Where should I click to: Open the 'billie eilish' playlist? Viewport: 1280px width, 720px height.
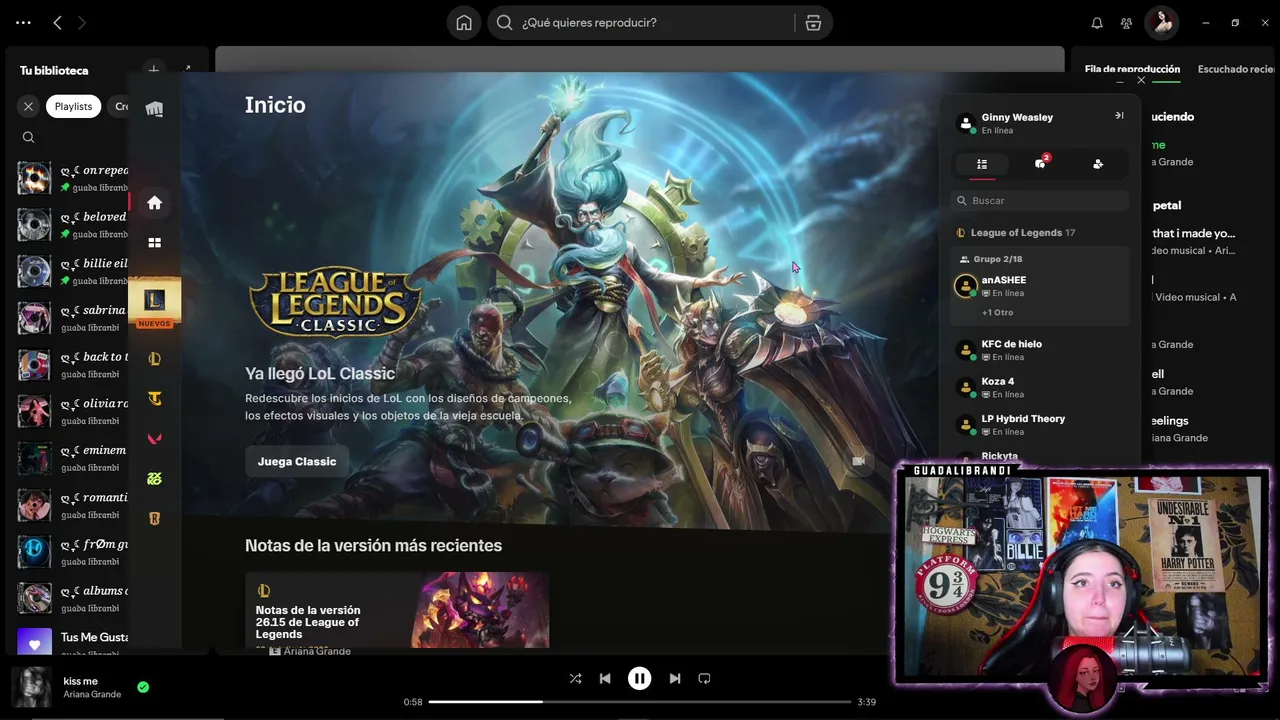point(72,271)
